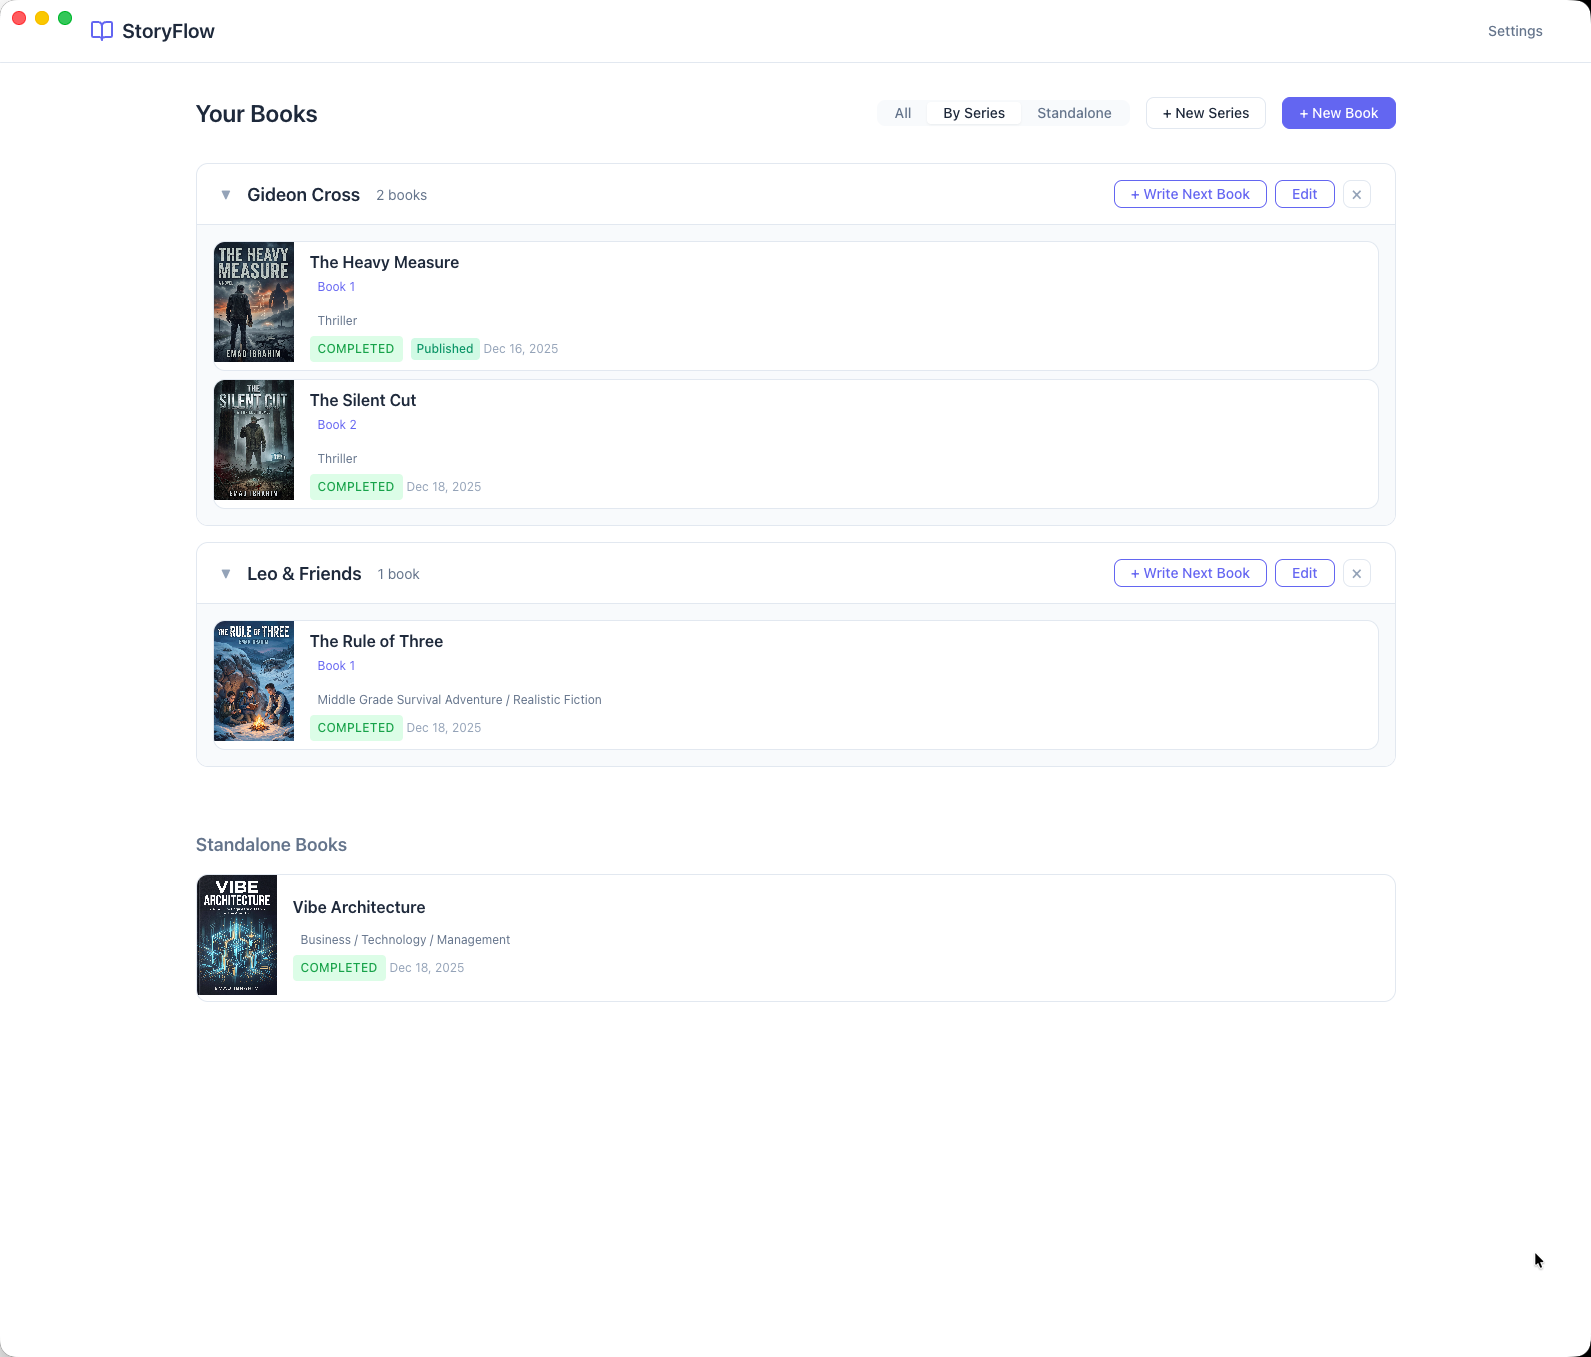Screen dimensions: 1591x1357
Task: Open Settings from the top bar
Action: pos(1514,31)
